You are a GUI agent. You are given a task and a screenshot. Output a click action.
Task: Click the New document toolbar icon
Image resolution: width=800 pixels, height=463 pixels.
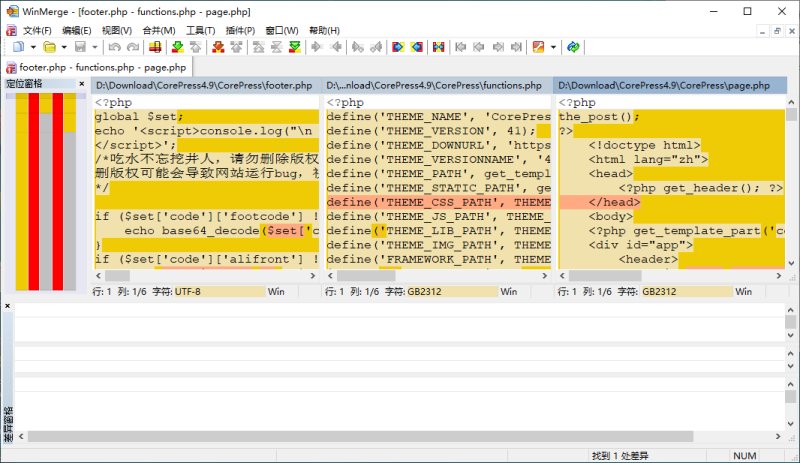[x=18, y=47]
